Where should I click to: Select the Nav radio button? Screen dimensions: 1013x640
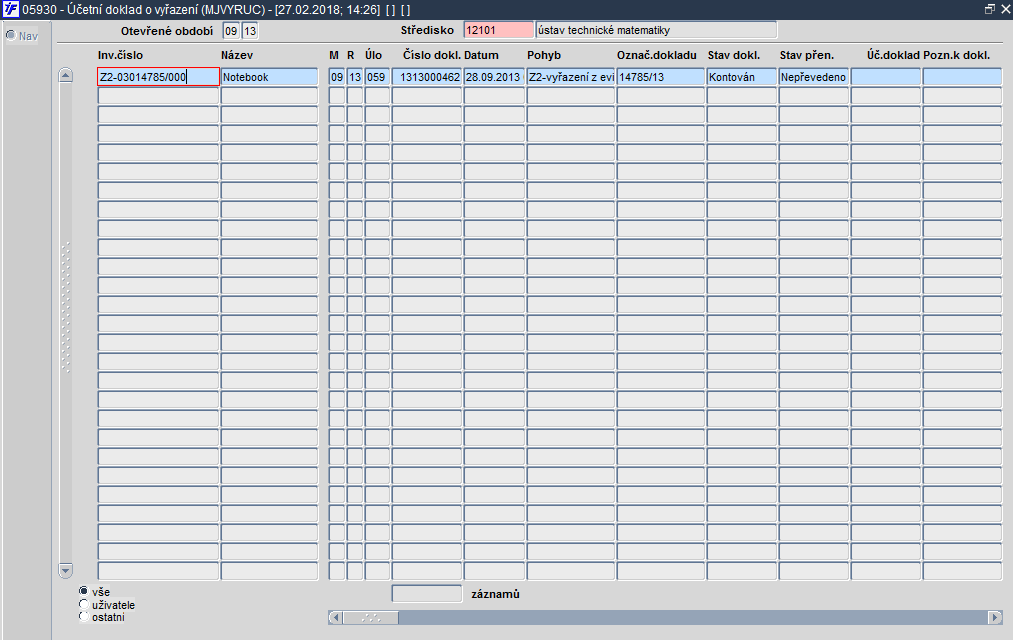pyautogui.click(x=10, y=35)
